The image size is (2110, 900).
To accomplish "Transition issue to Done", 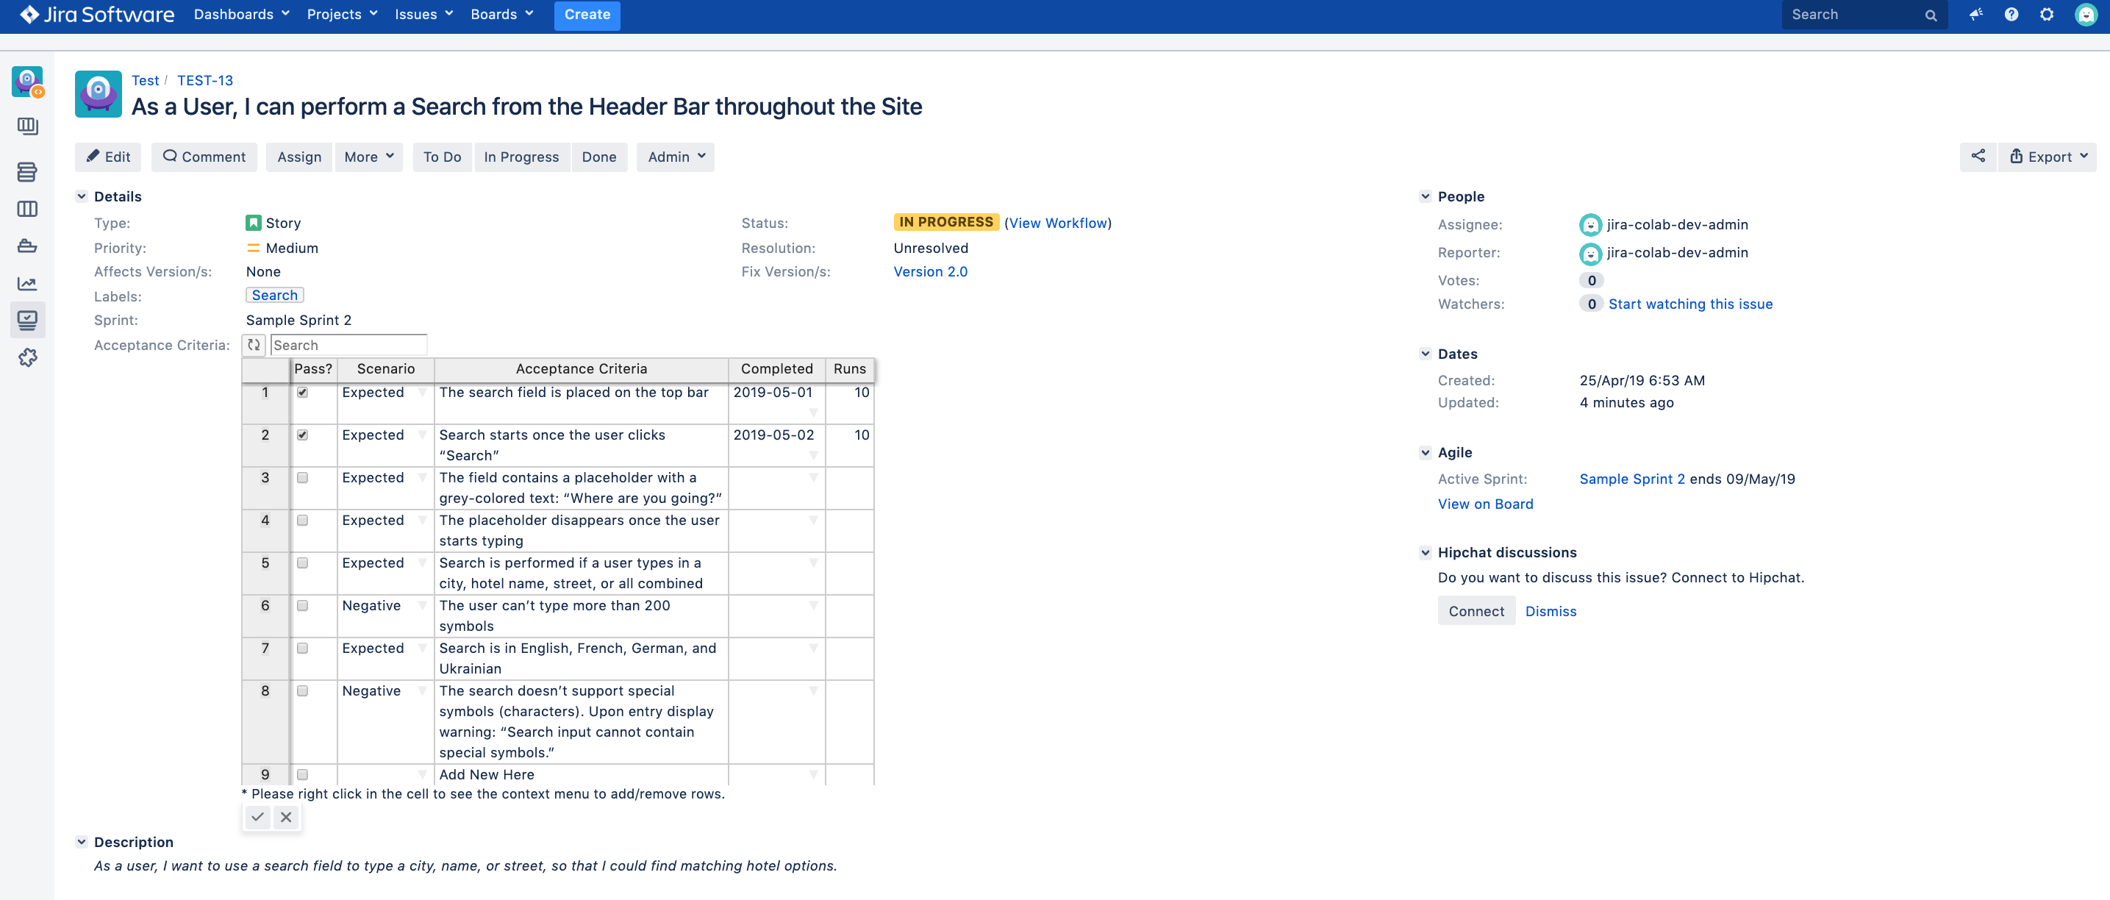I will click(x=599, y=157).
